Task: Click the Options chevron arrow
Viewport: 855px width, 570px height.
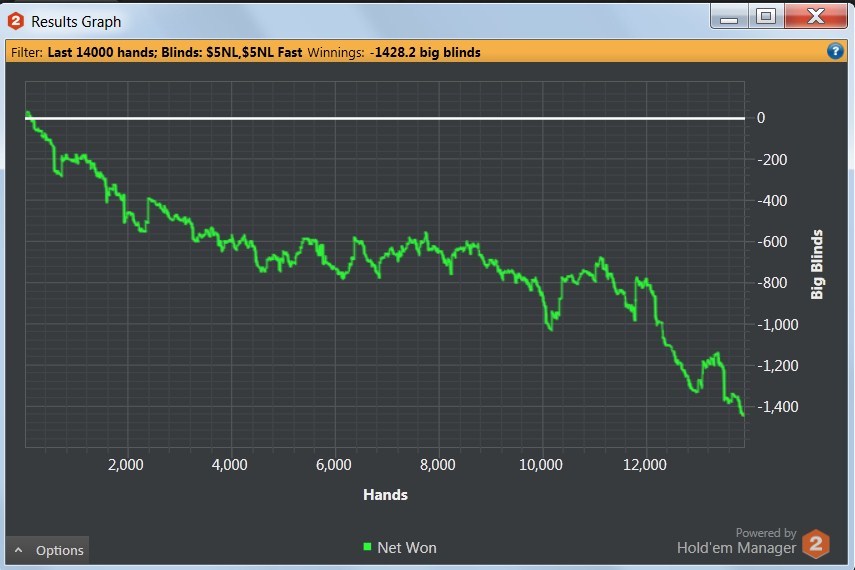Action: (19, 550)
